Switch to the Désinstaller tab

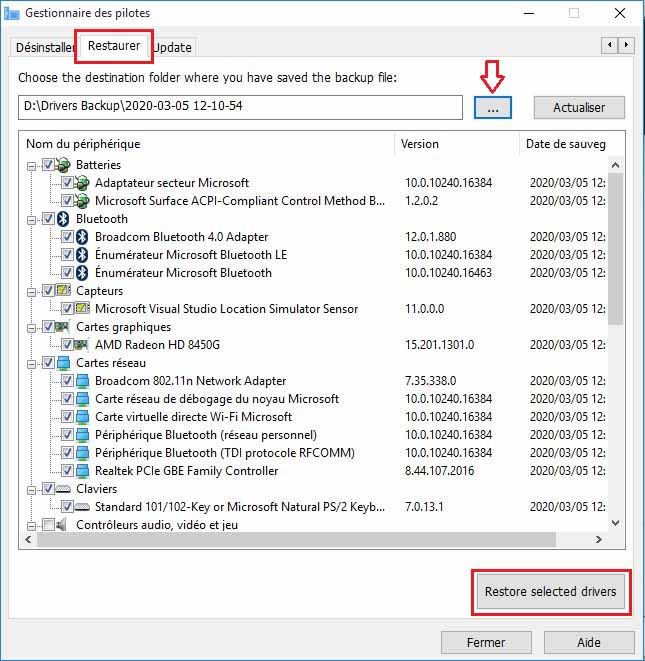(x=44, y=47)
